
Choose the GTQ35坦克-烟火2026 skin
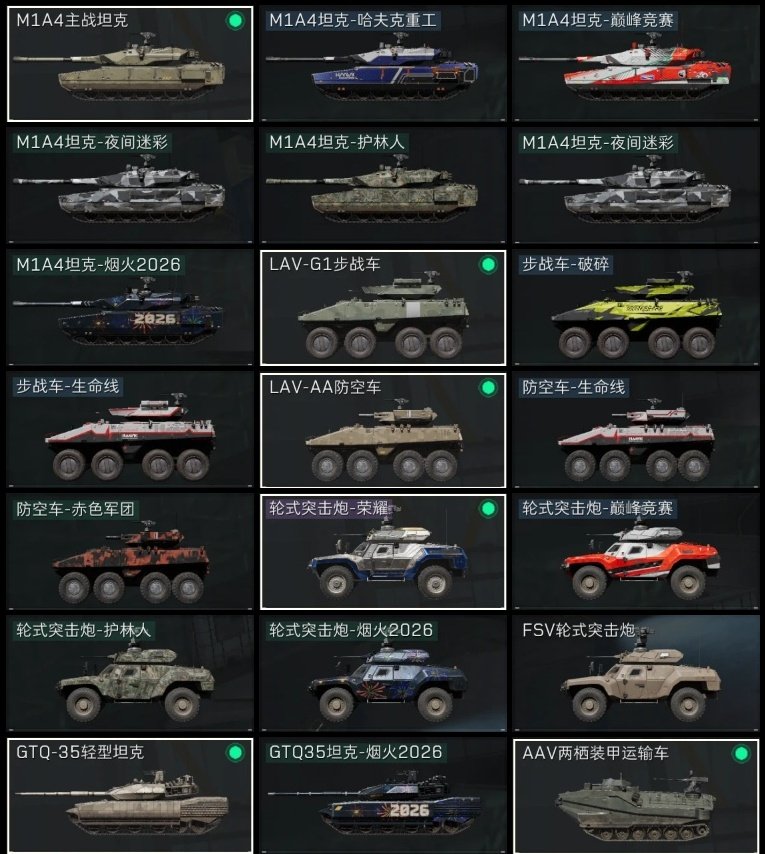383,796
